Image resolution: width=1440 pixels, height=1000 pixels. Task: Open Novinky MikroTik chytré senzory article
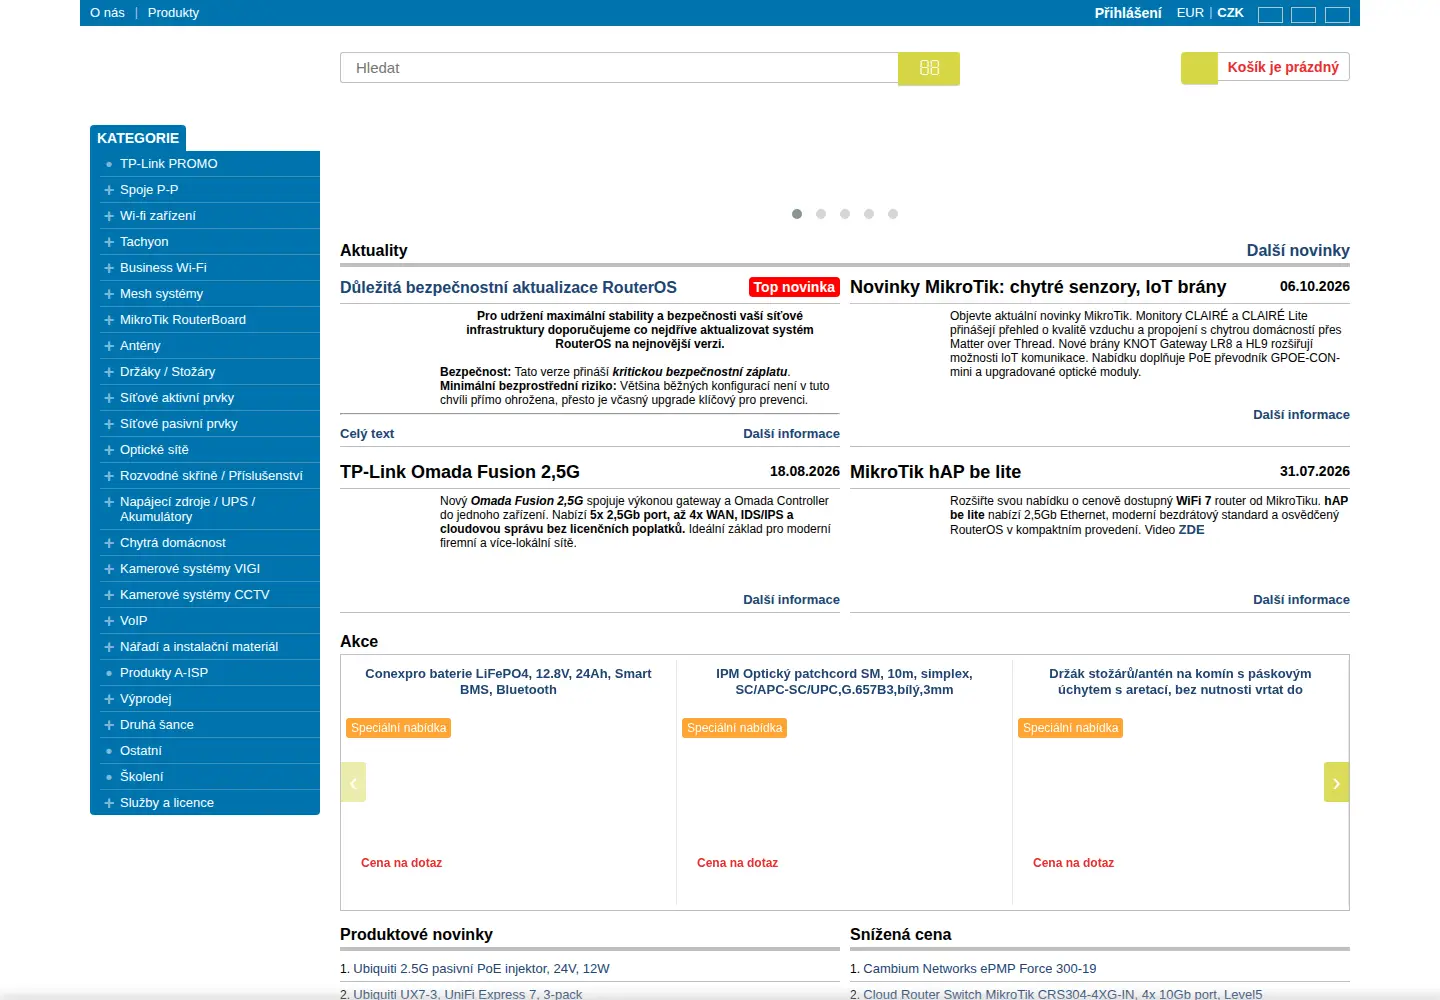click(x=1038, y=287)
